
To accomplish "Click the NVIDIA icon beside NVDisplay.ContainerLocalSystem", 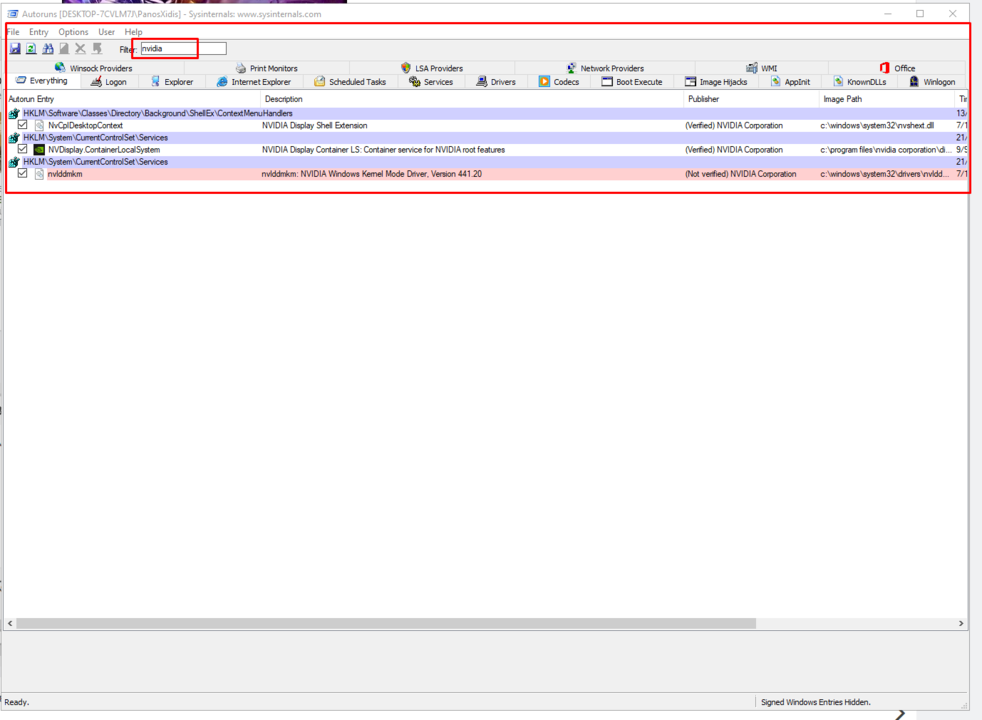I will coord(39,150).
